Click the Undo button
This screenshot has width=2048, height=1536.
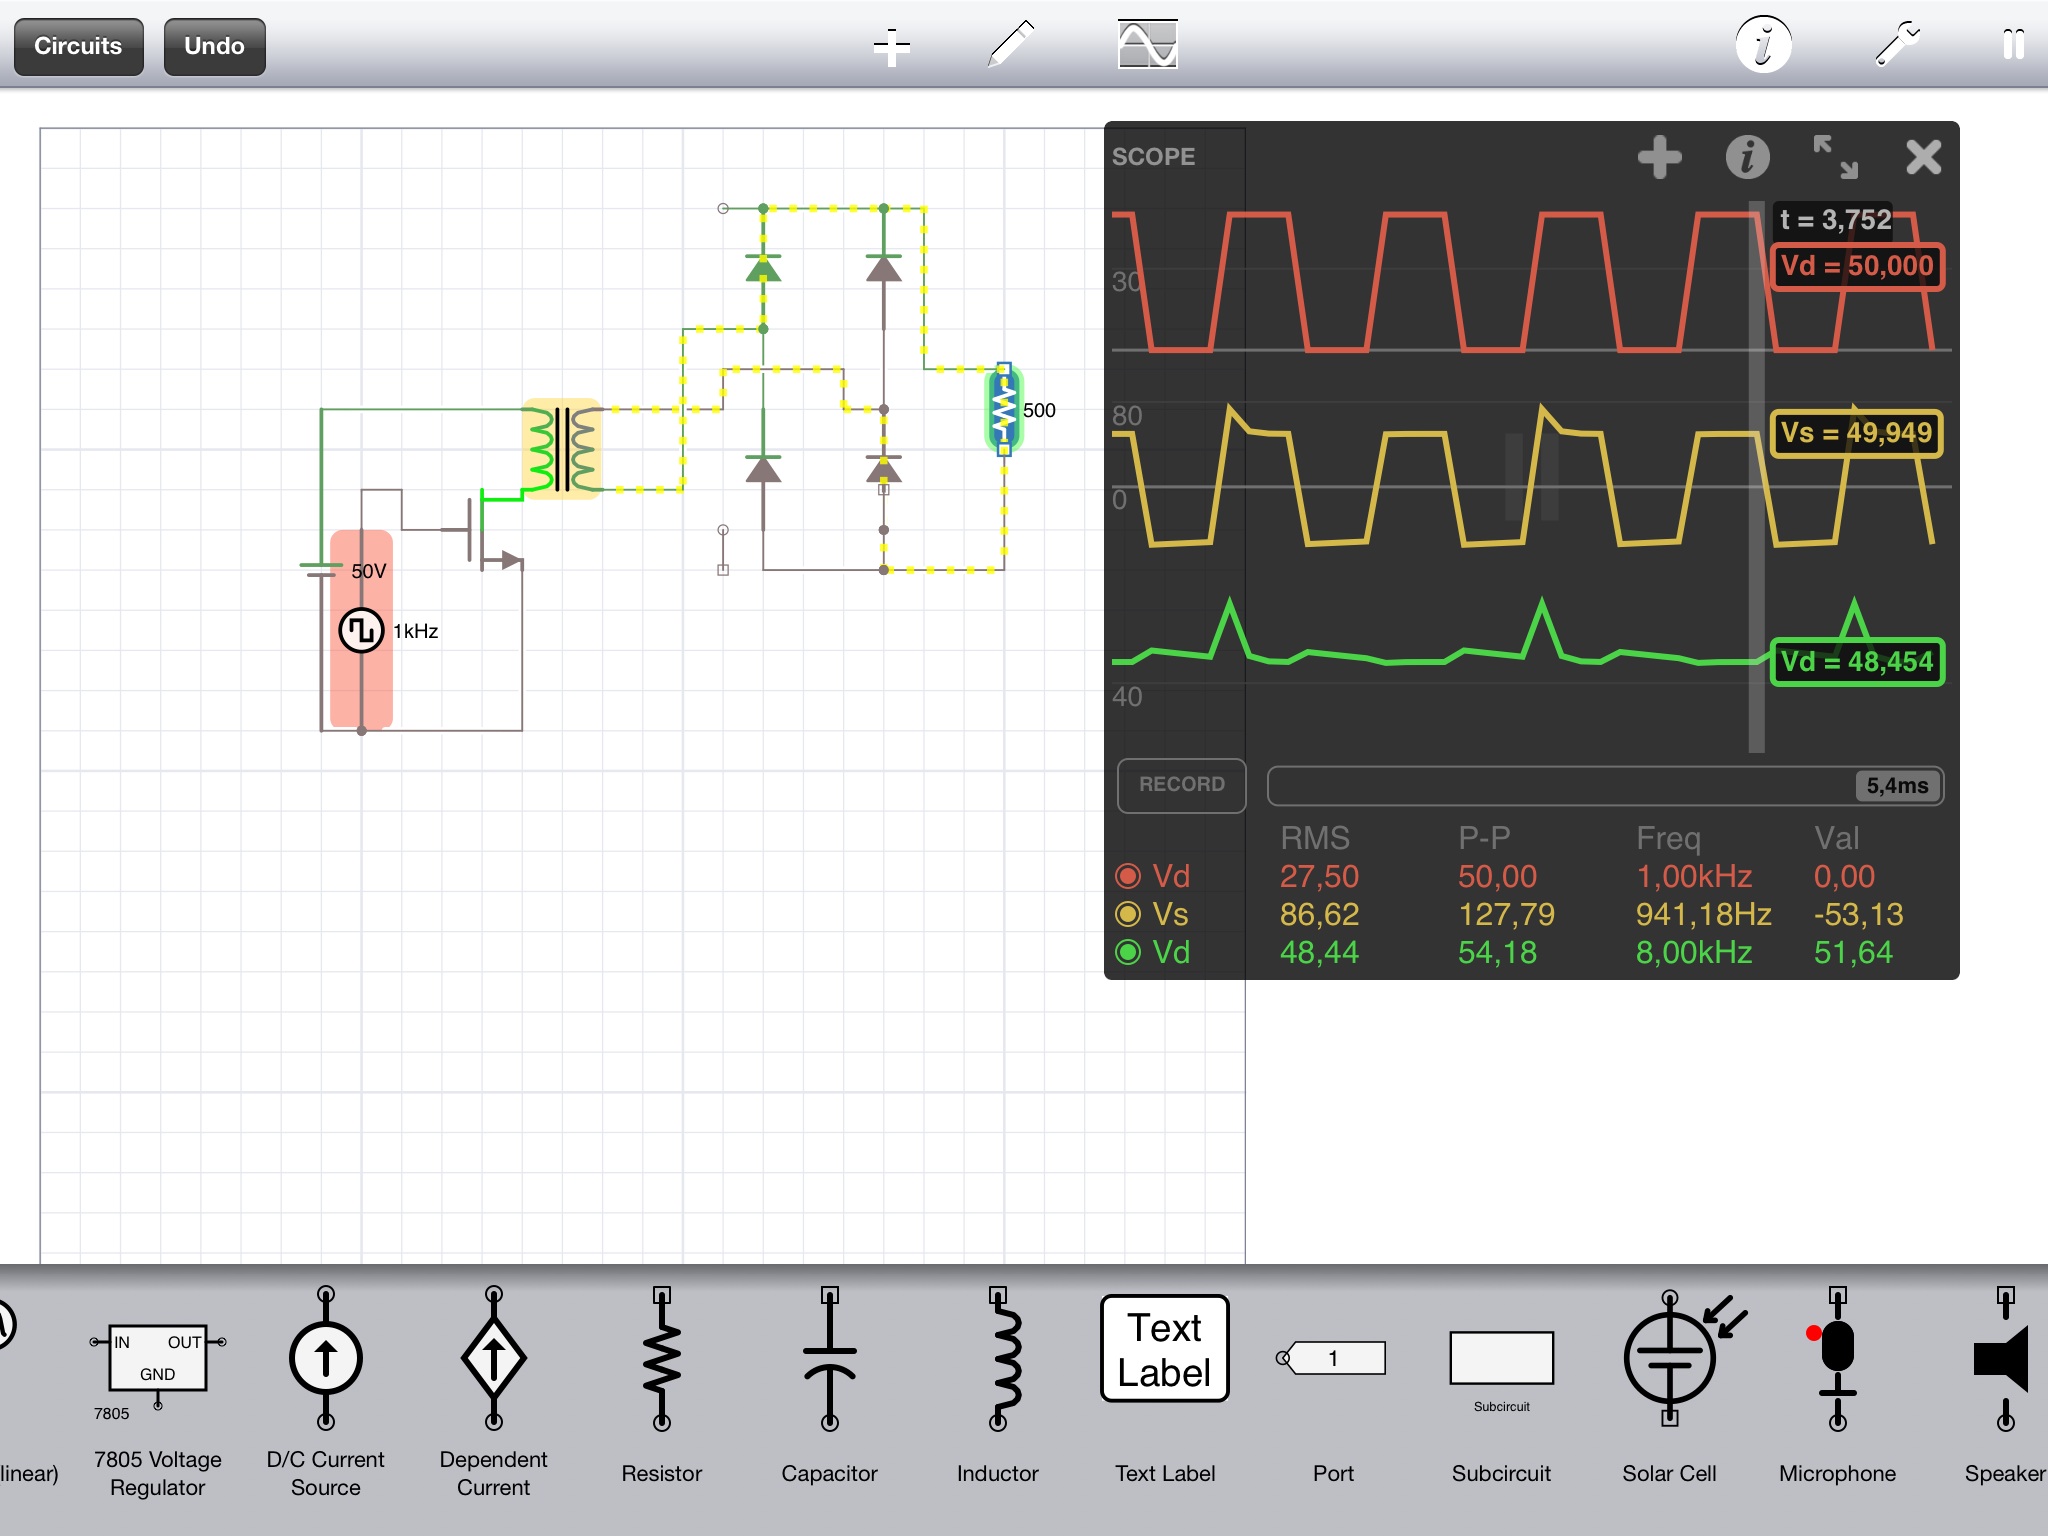(214, 47)
